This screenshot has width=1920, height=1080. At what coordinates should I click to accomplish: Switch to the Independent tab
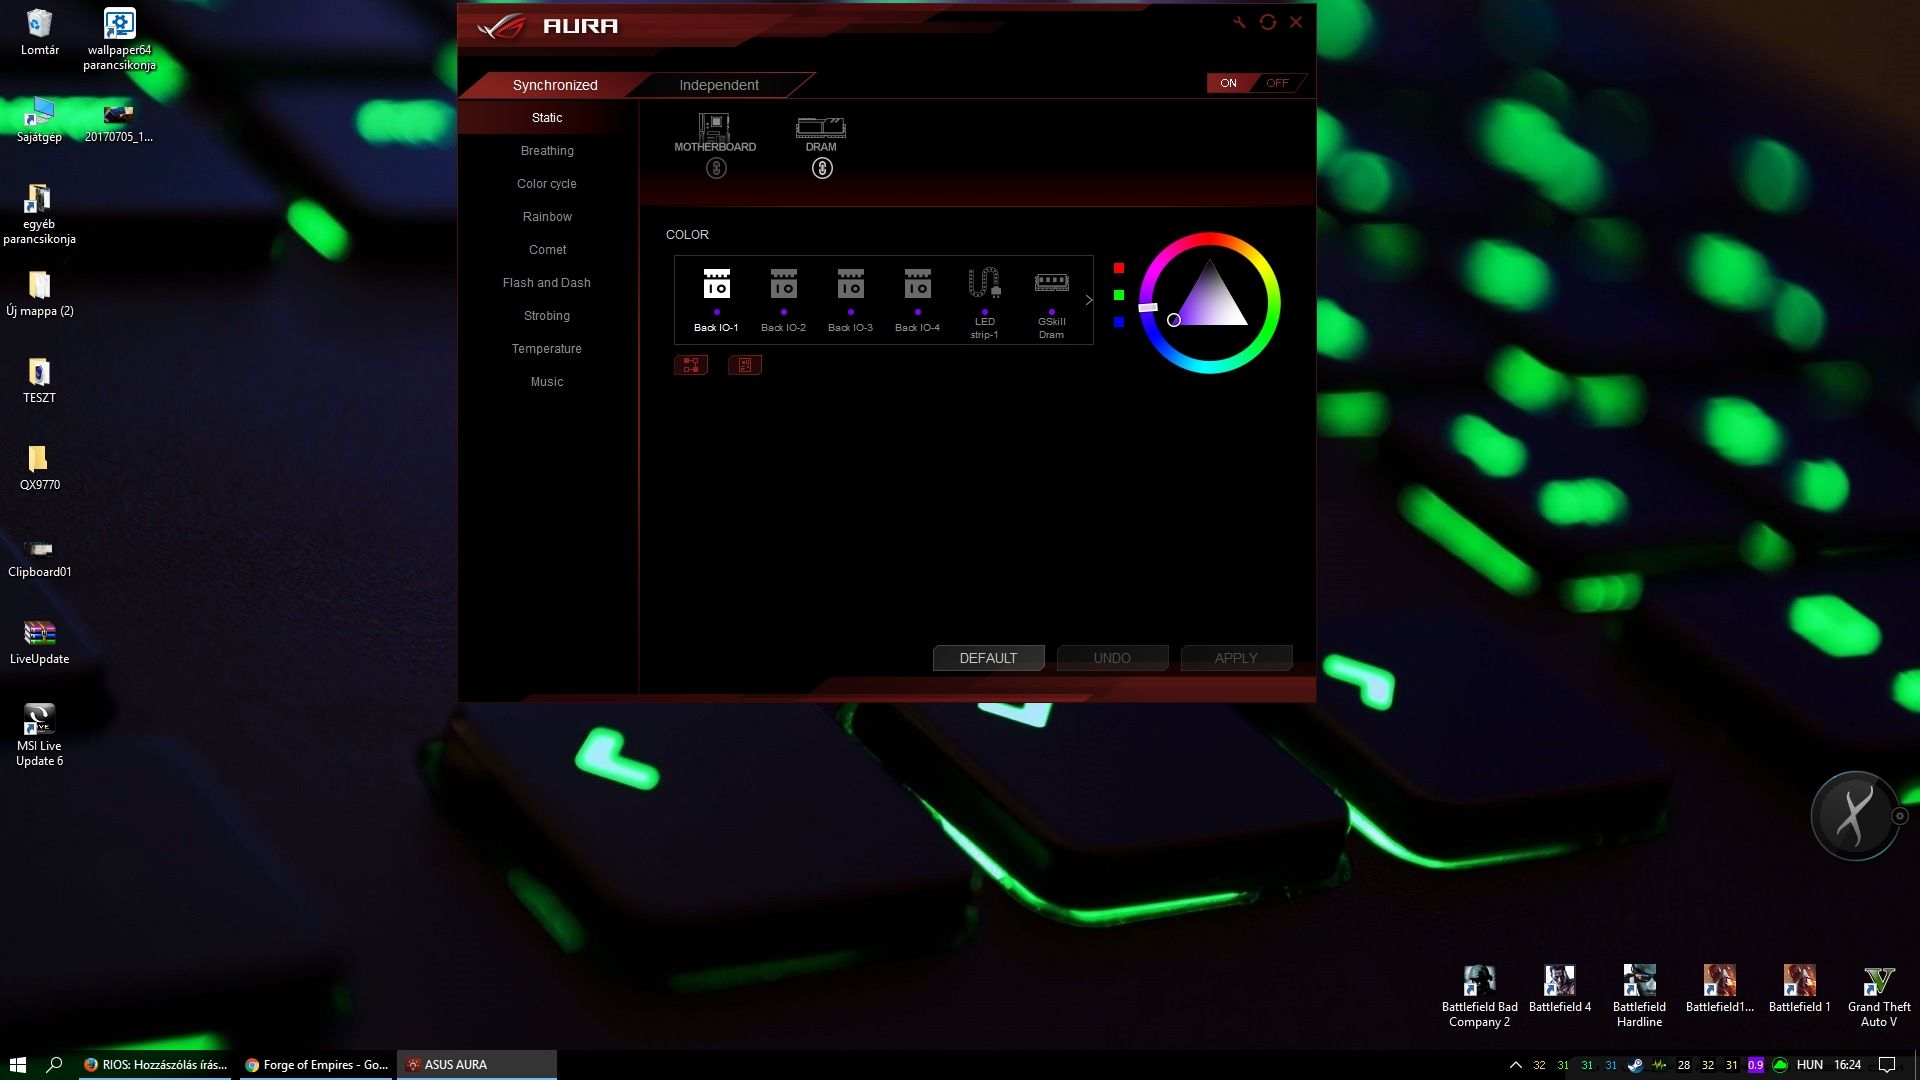719,85
